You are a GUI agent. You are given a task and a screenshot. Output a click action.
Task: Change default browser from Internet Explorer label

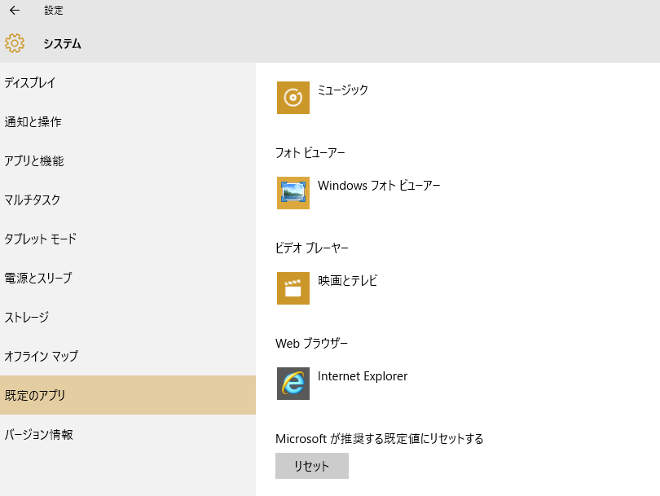coord(362,376)
